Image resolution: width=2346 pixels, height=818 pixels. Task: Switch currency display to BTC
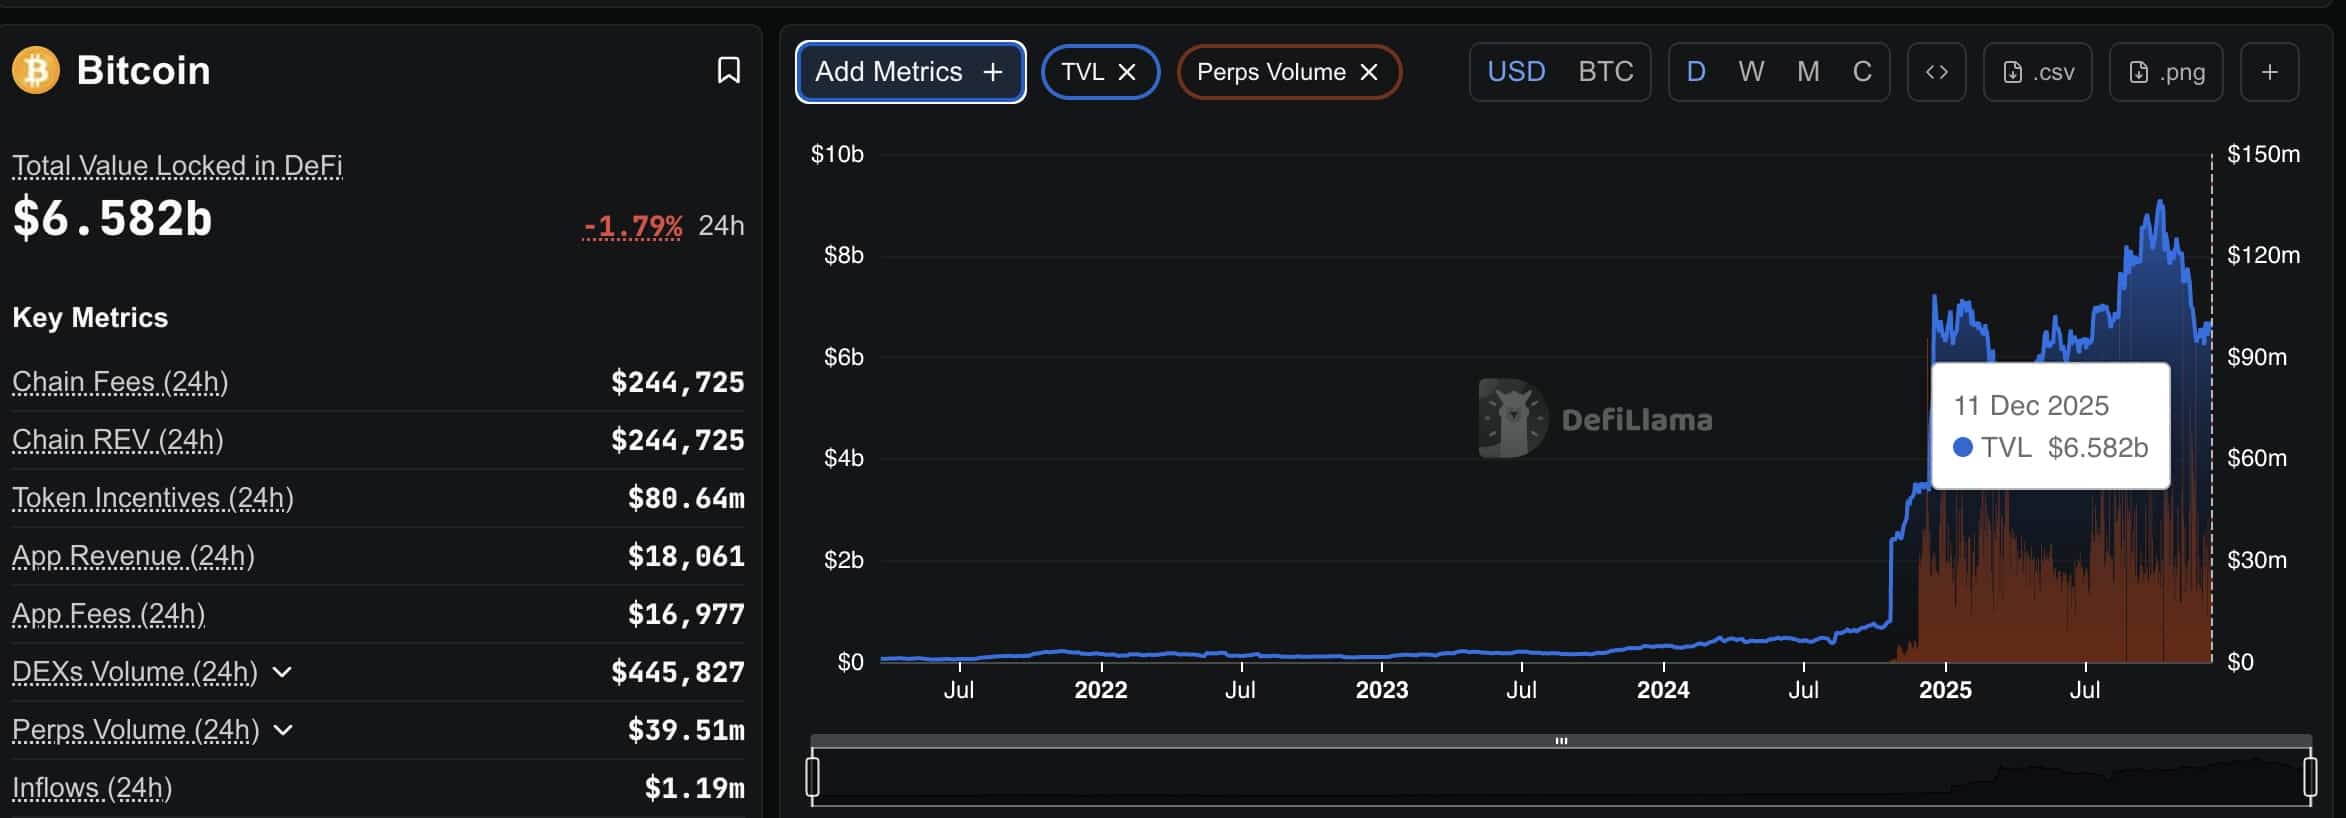click(x=1604, y=71)
